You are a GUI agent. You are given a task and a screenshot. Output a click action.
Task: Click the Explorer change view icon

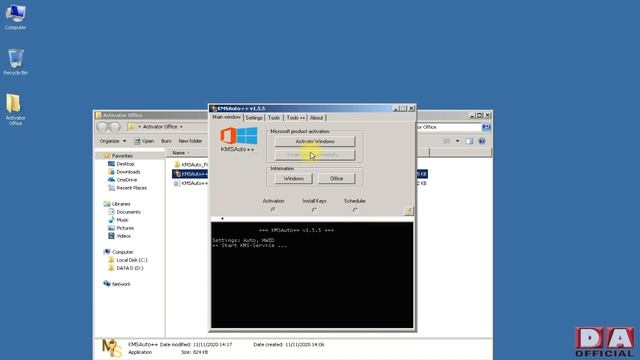[447, 141]
